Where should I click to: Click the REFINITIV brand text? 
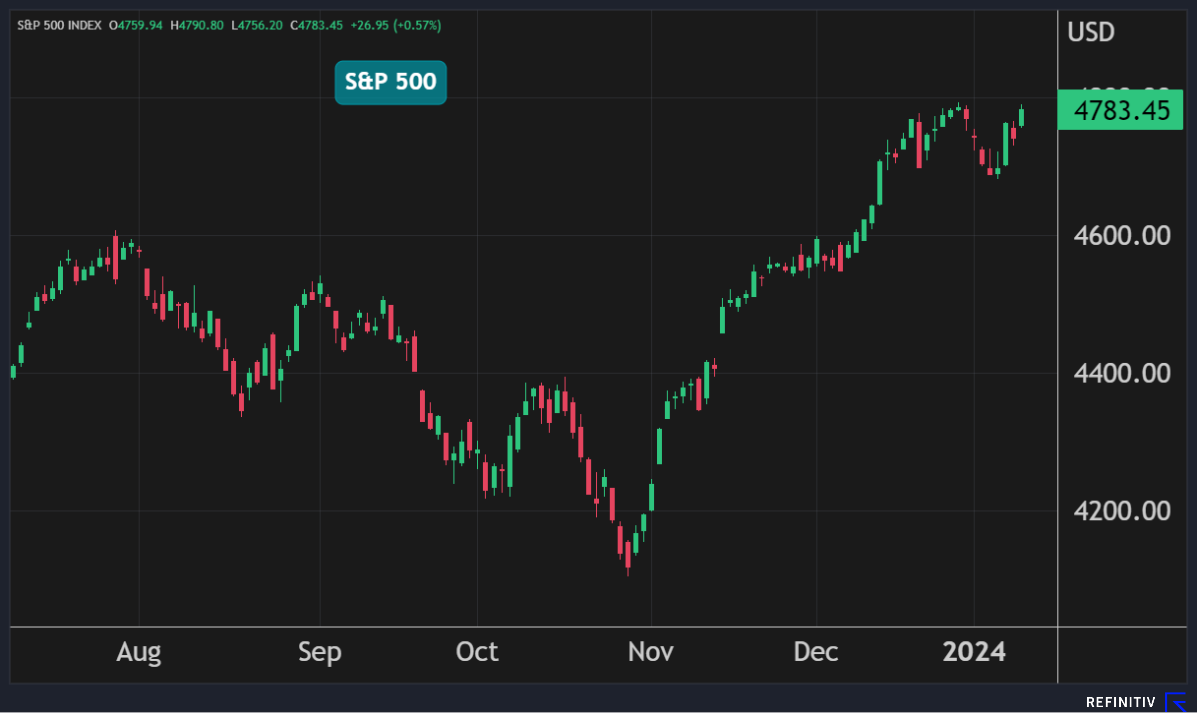(1120, 703)
